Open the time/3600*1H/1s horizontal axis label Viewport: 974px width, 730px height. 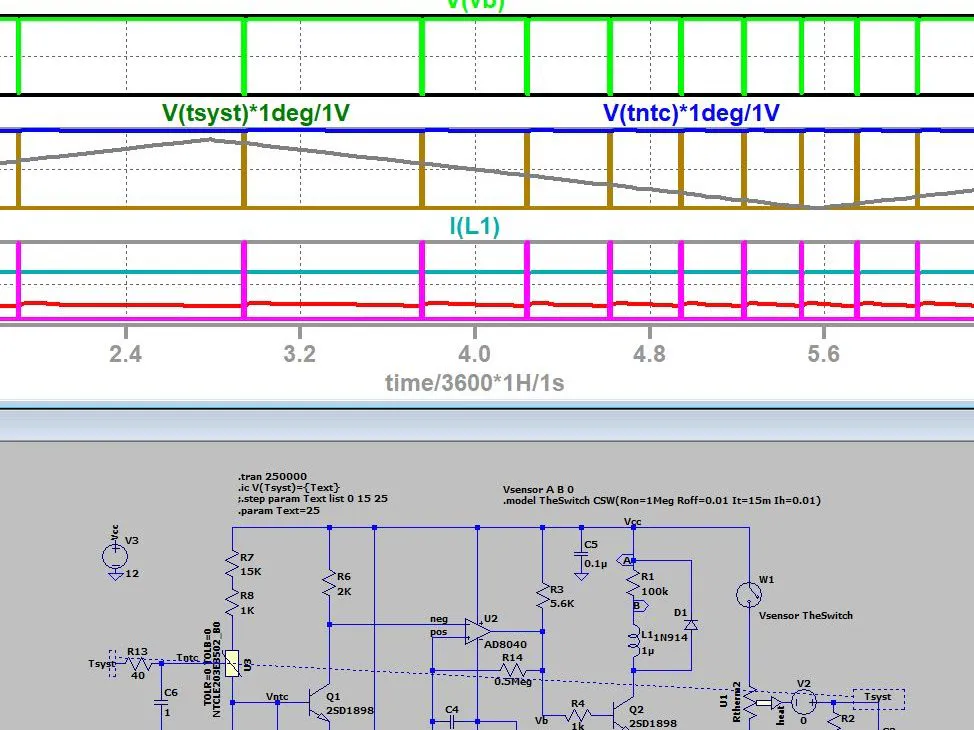pos(475,383)
